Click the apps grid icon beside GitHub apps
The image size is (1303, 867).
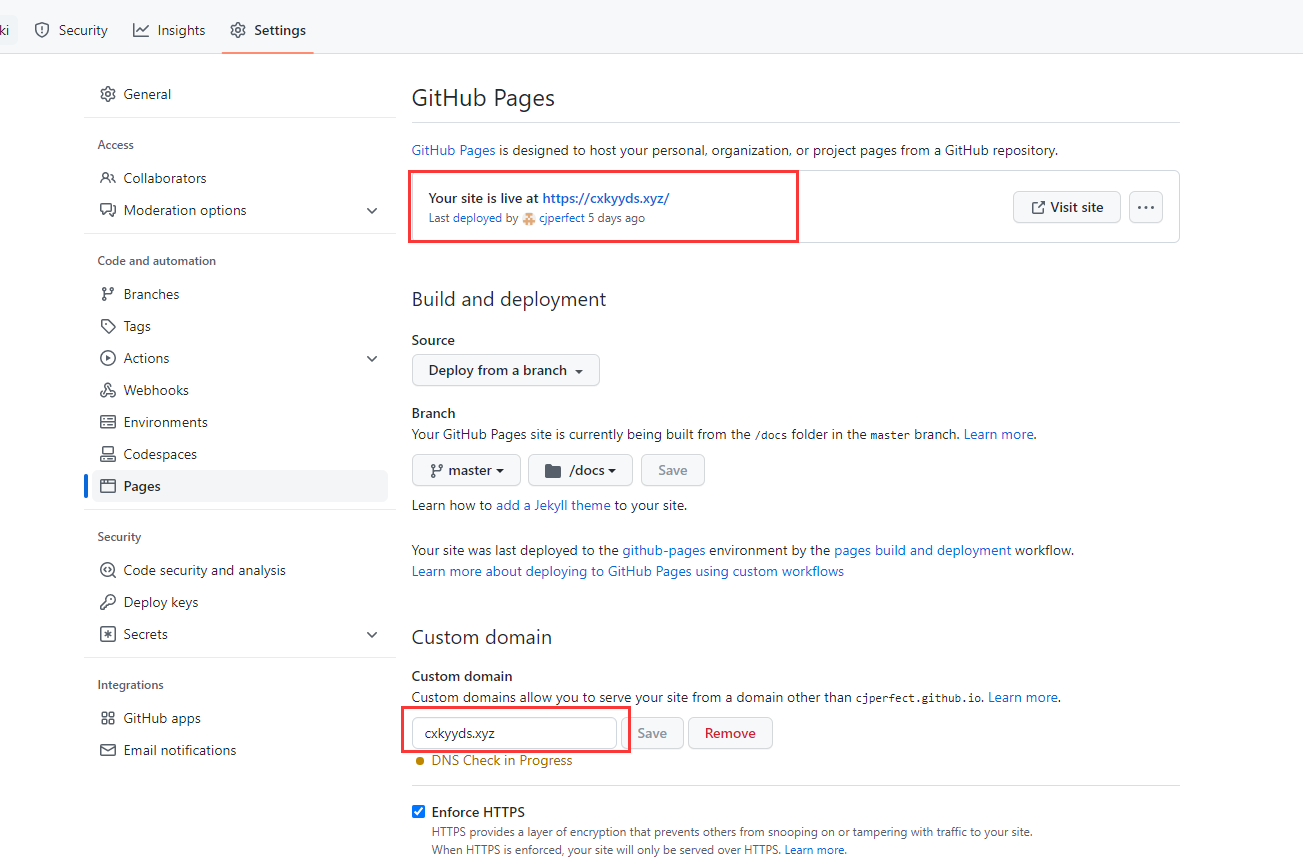tap(108, 718)
